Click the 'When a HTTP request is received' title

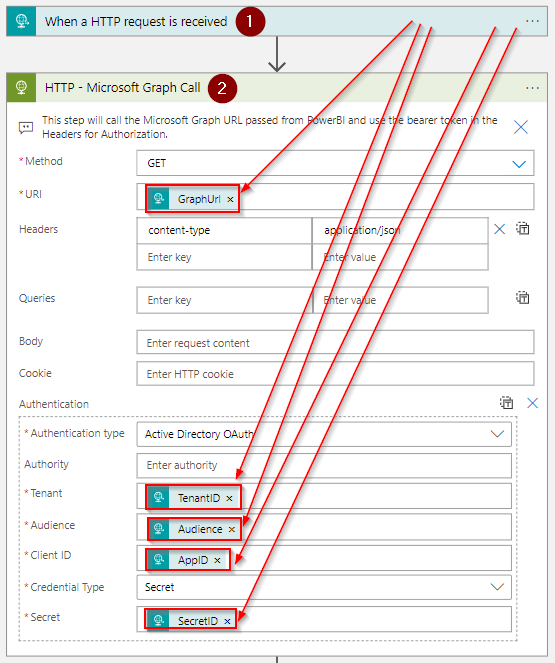136,21
